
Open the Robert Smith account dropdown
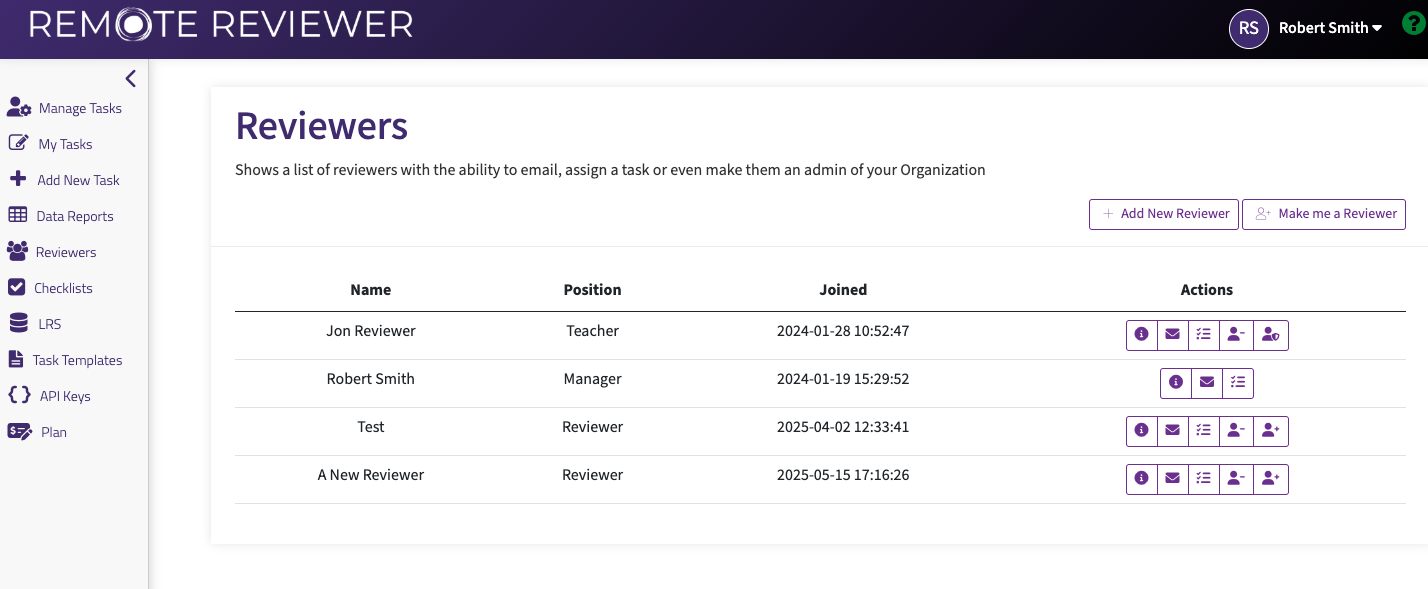(x=1330, y=28)
